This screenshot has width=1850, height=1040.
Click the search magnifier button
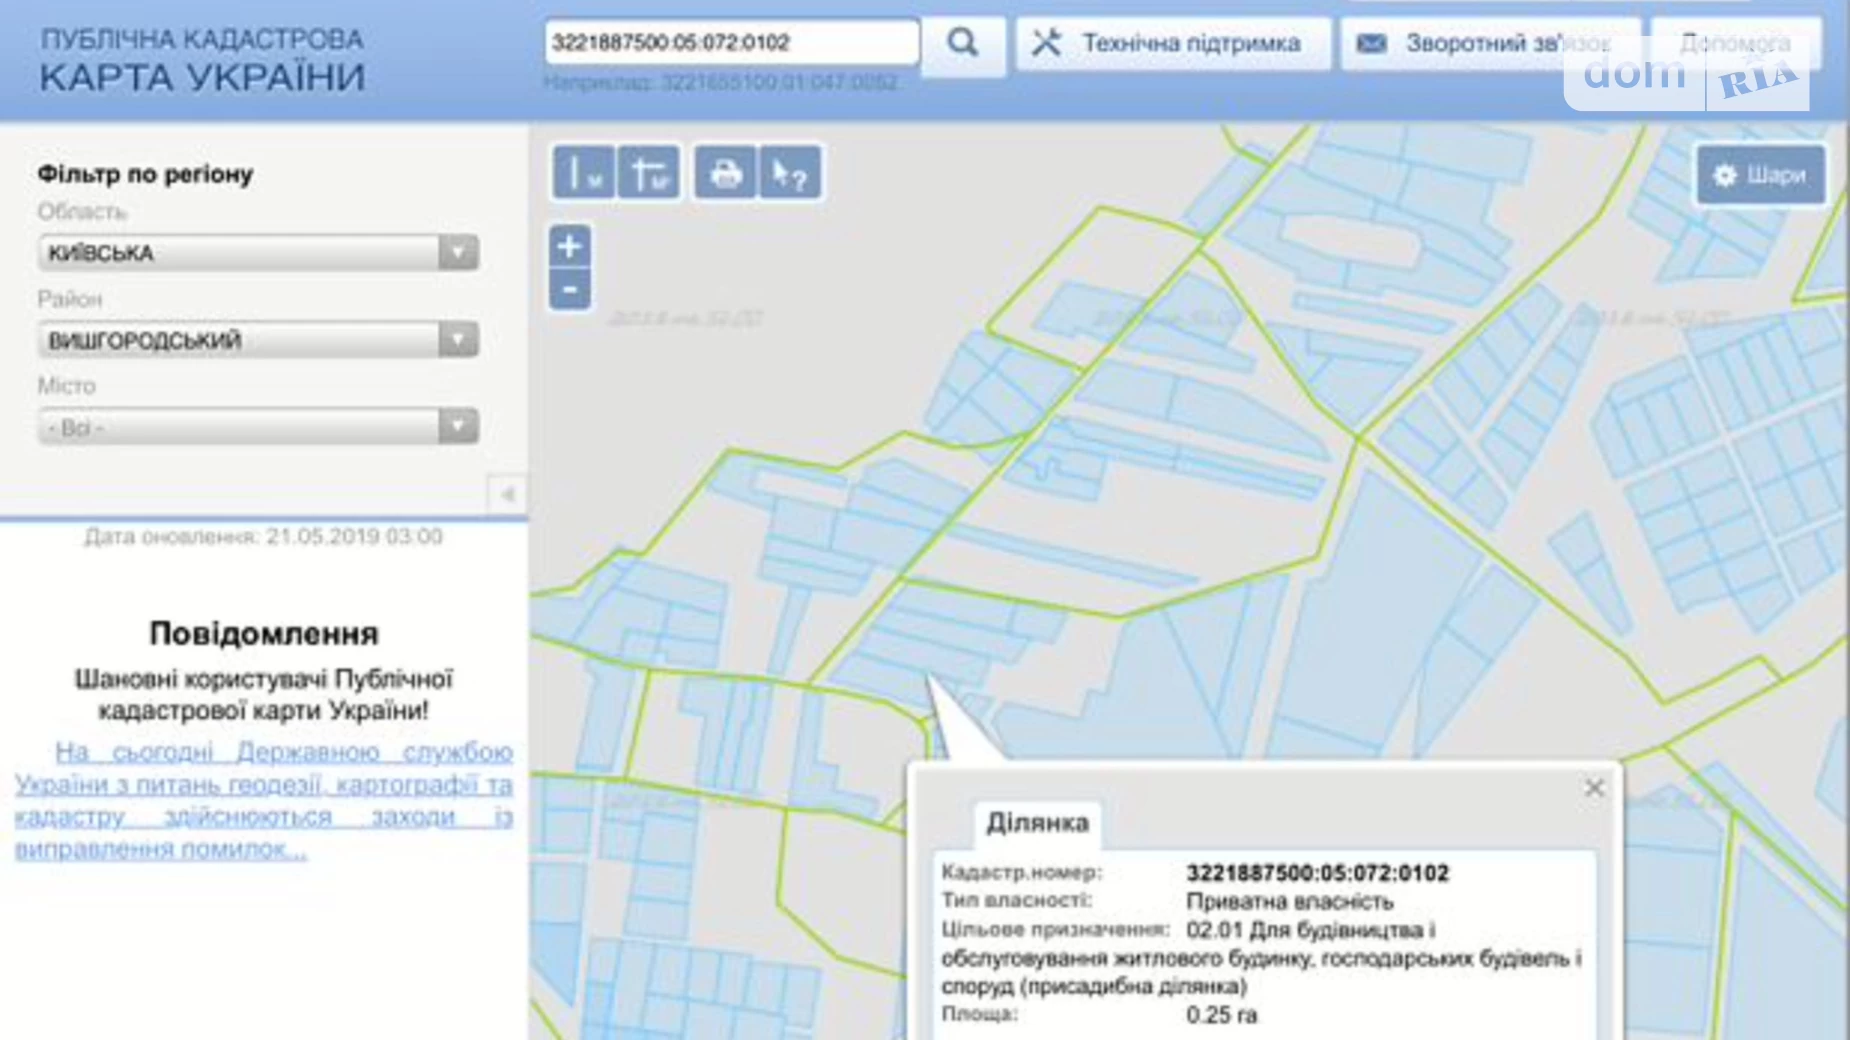(962, 43)
